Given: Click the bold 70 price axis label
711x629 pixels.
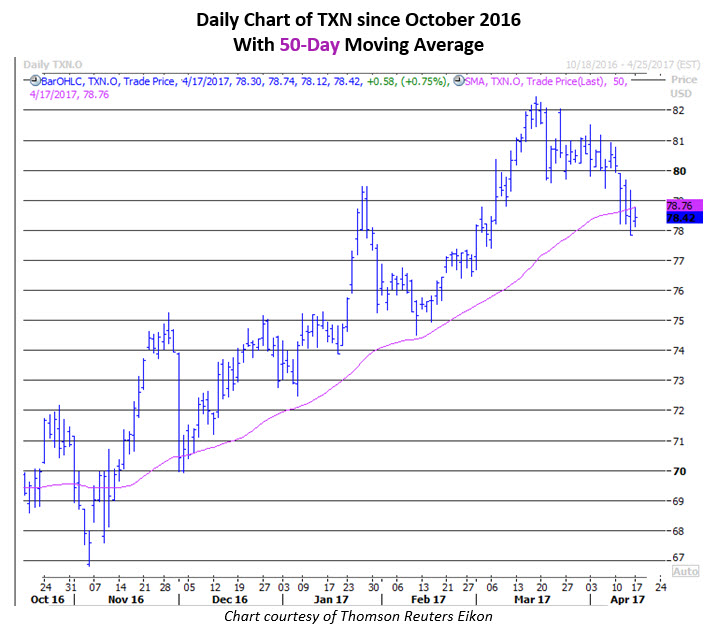Looking at the screenshot, I should click(x=679, y=471).
